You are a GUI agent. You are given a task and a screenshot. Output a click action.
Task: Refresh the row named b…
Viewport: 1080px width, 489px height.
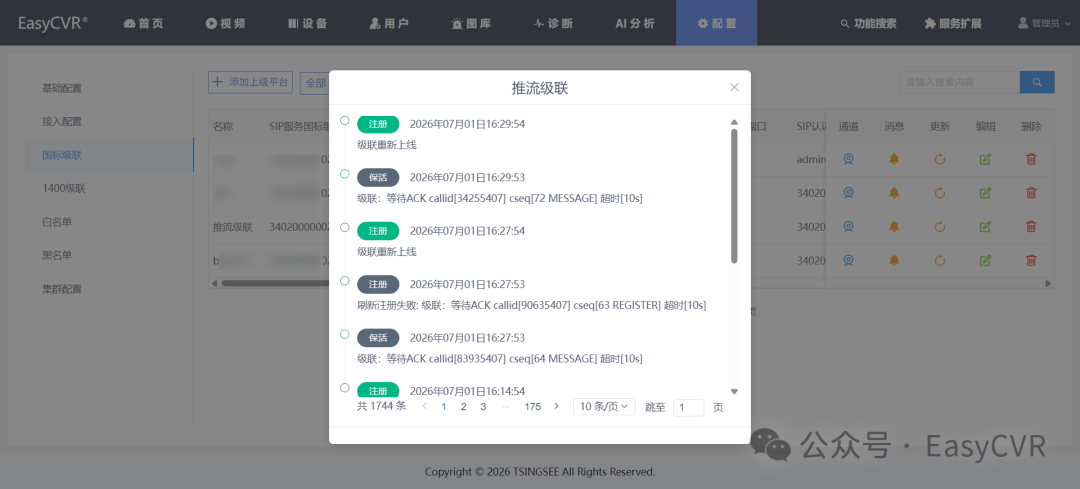[939, 260]
